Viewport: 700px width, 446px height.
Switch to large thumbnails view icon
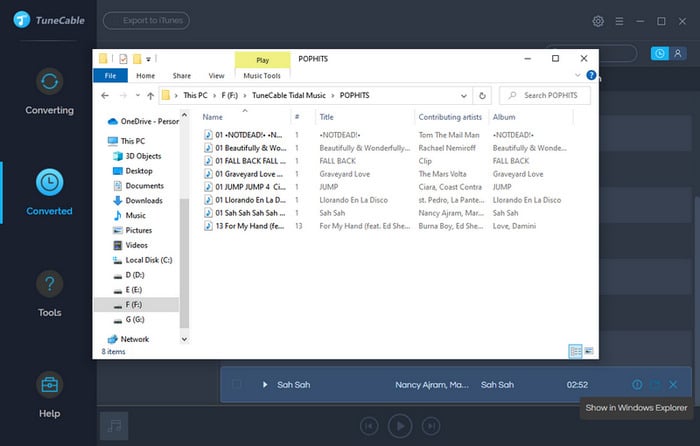589,351
